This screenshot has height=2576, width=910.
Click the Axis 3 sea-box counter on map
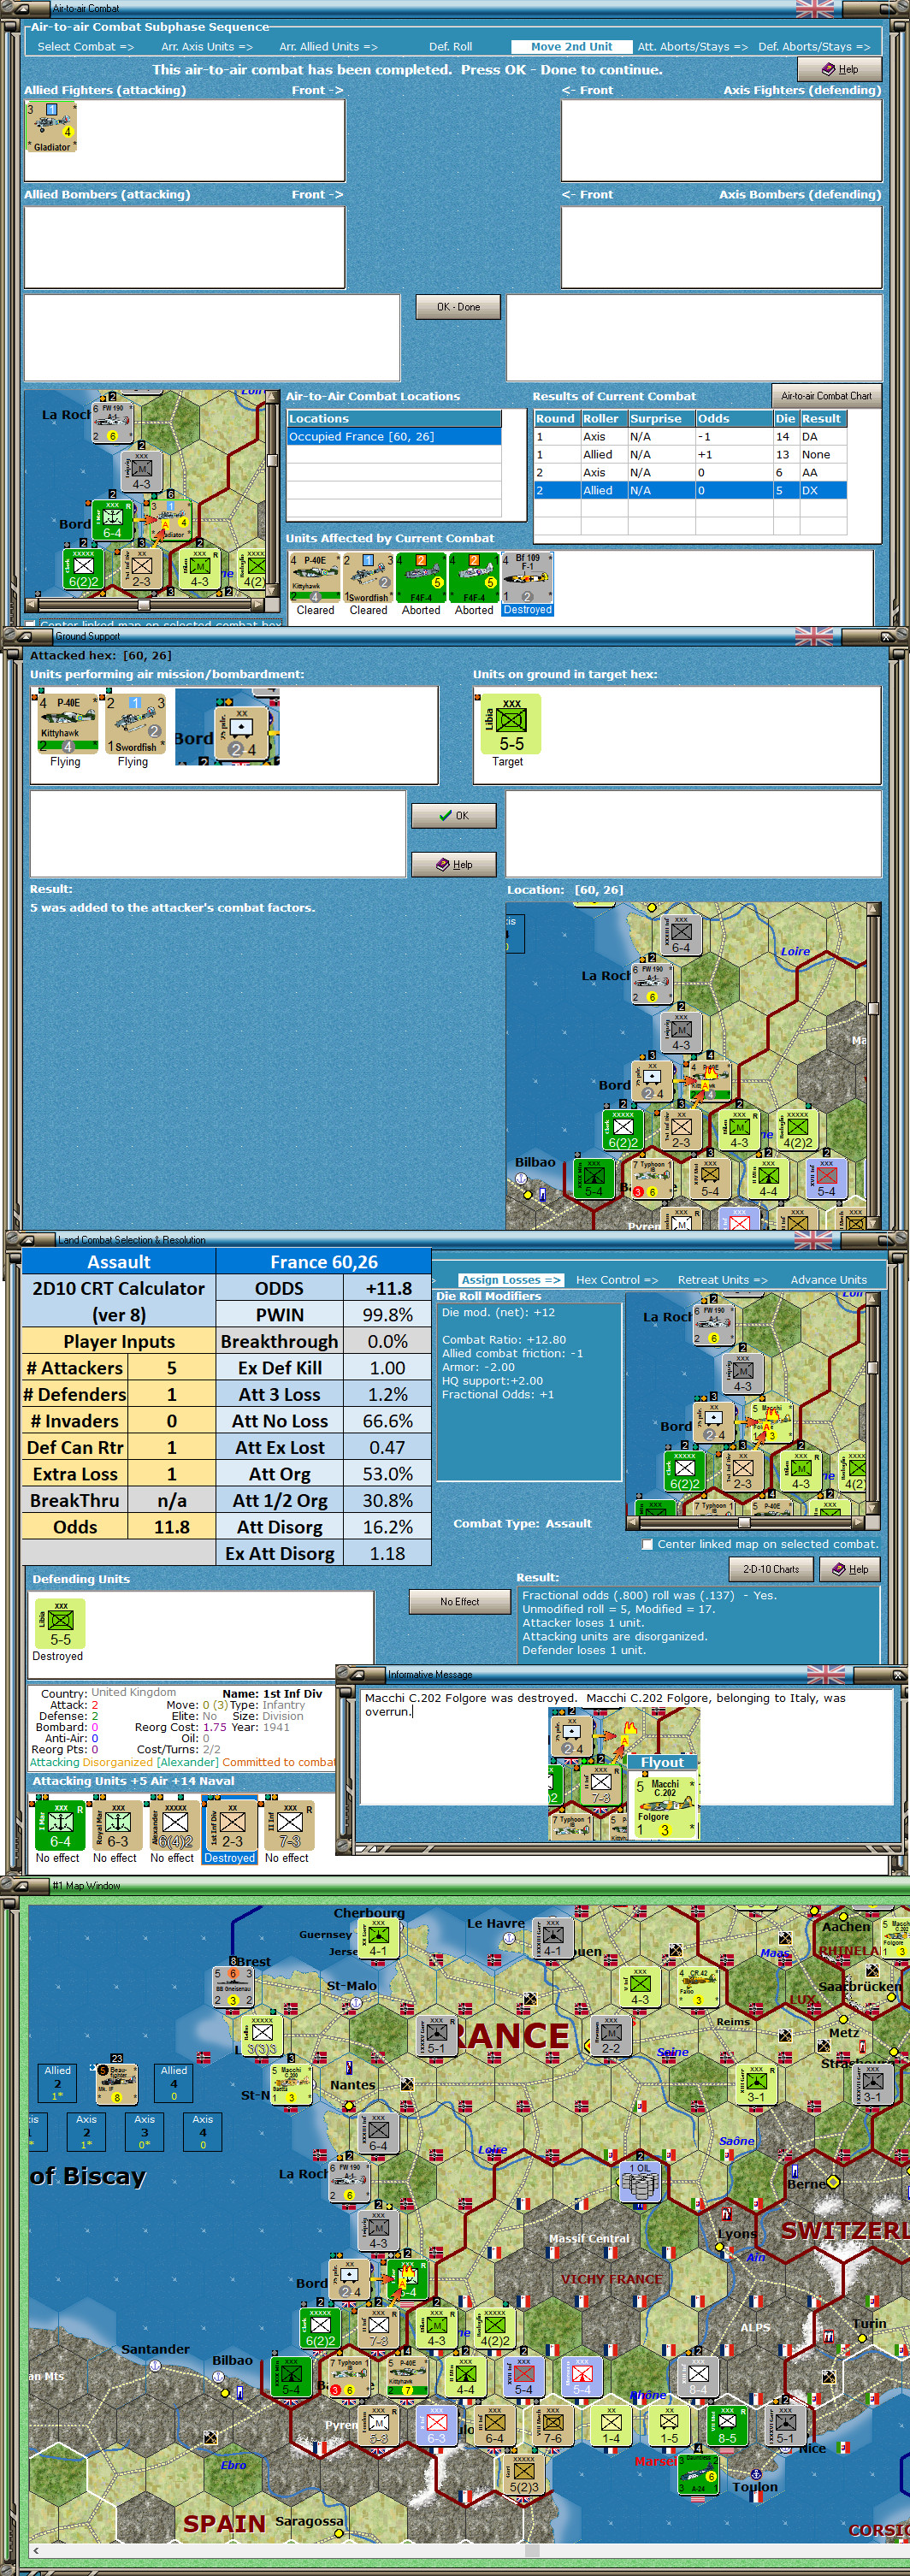click(145, 2131)
